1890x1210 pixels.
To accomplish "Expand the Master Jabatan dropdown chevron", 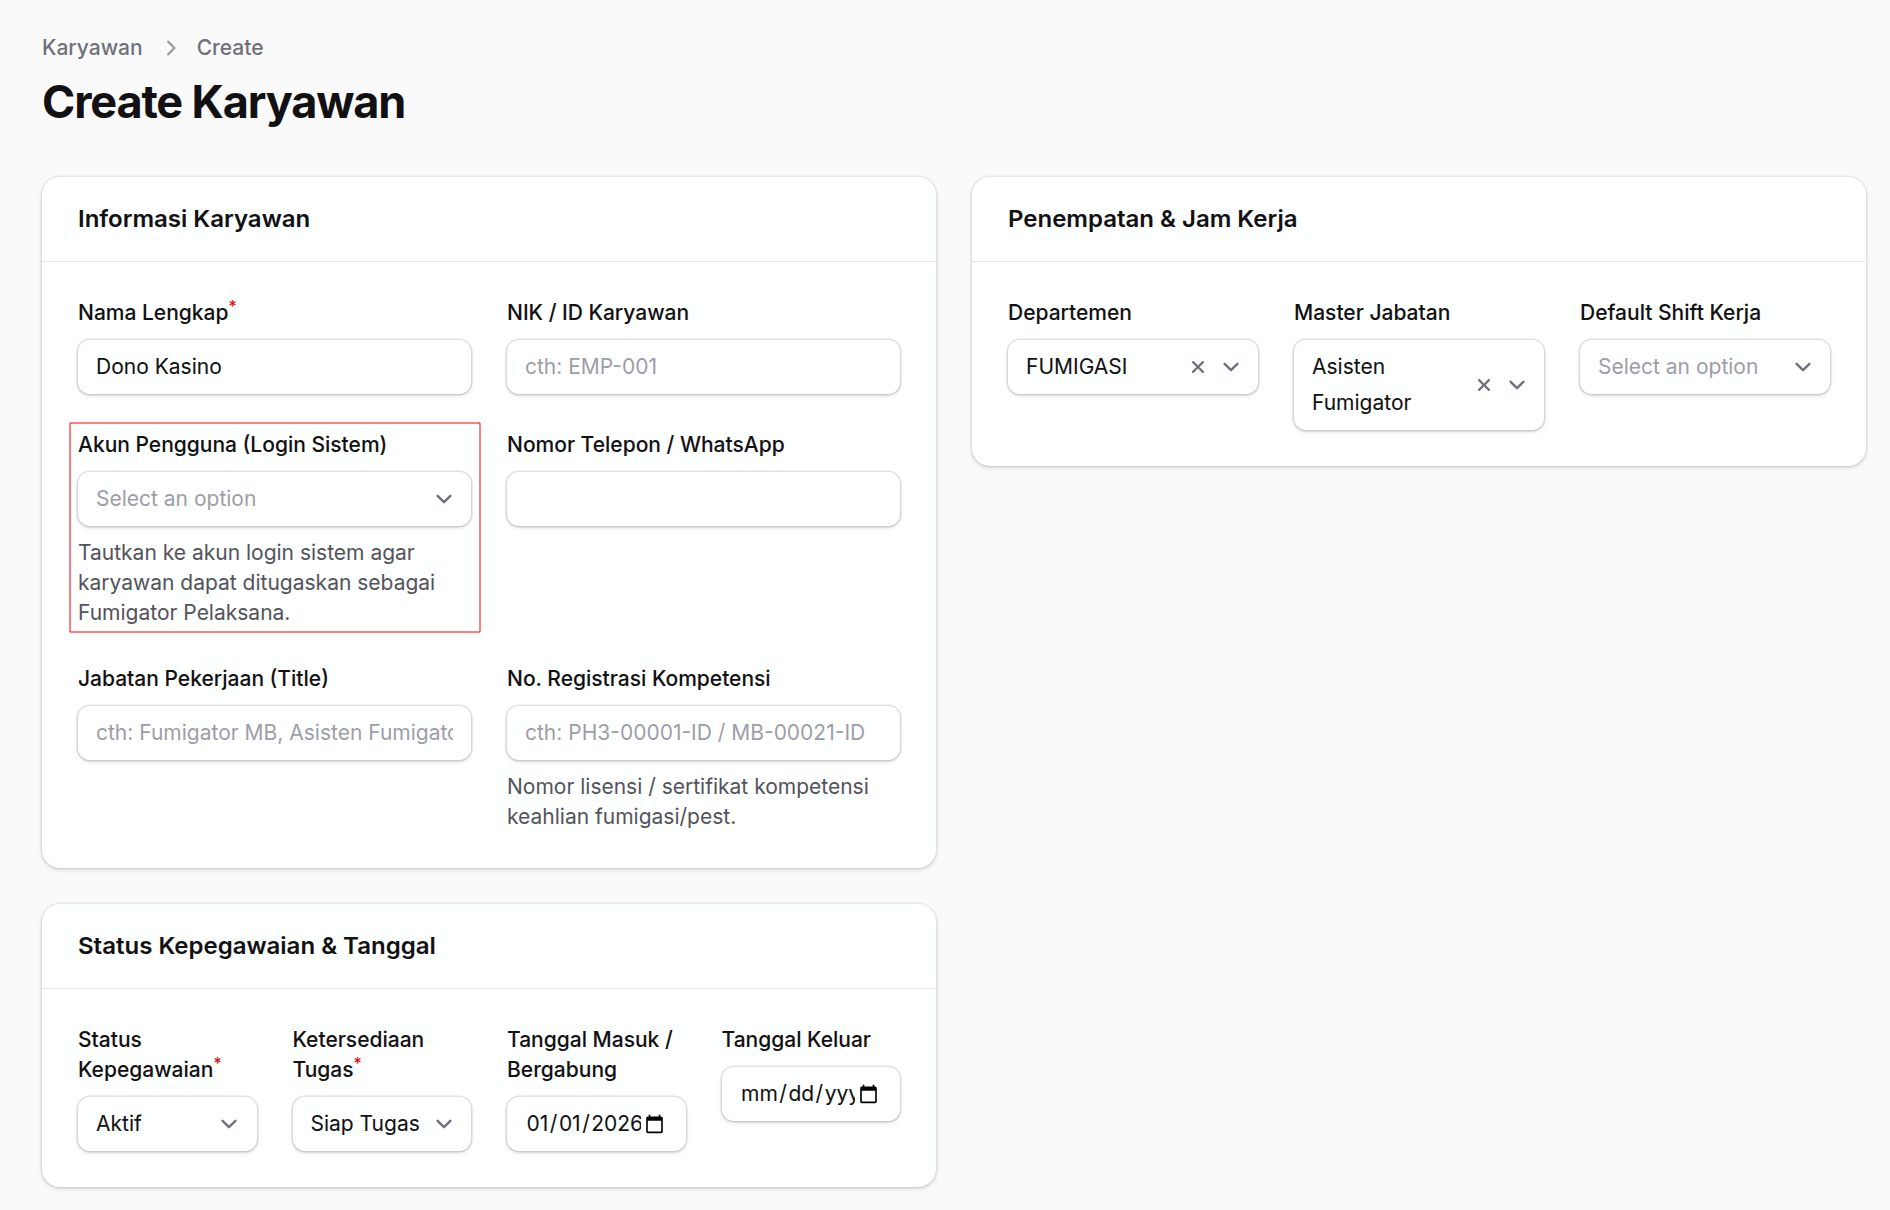I will 1517,385.
